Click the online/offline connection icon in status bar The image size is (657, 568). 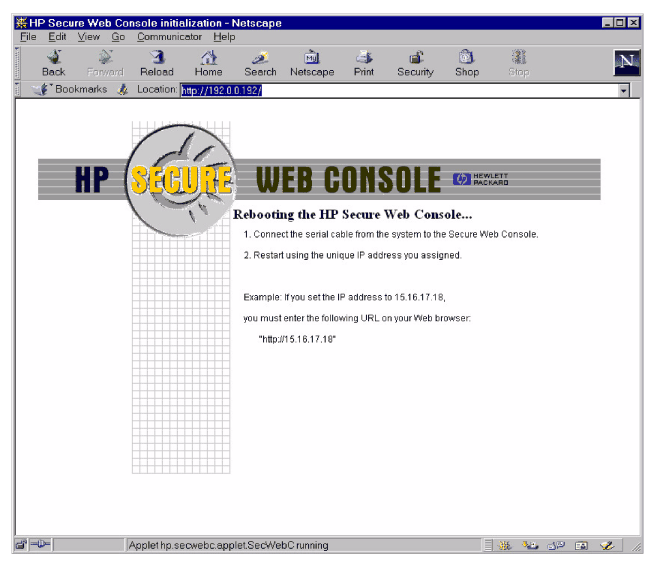coord(41,545)
